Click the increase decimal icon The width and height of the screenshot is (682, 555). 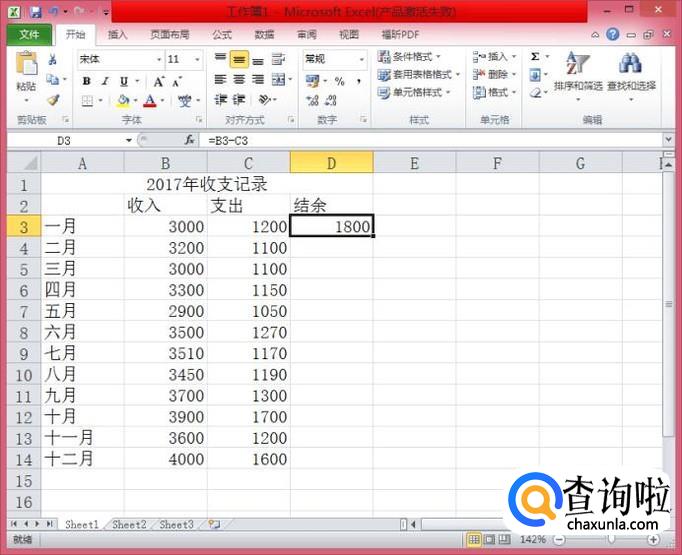click(312, 100)
